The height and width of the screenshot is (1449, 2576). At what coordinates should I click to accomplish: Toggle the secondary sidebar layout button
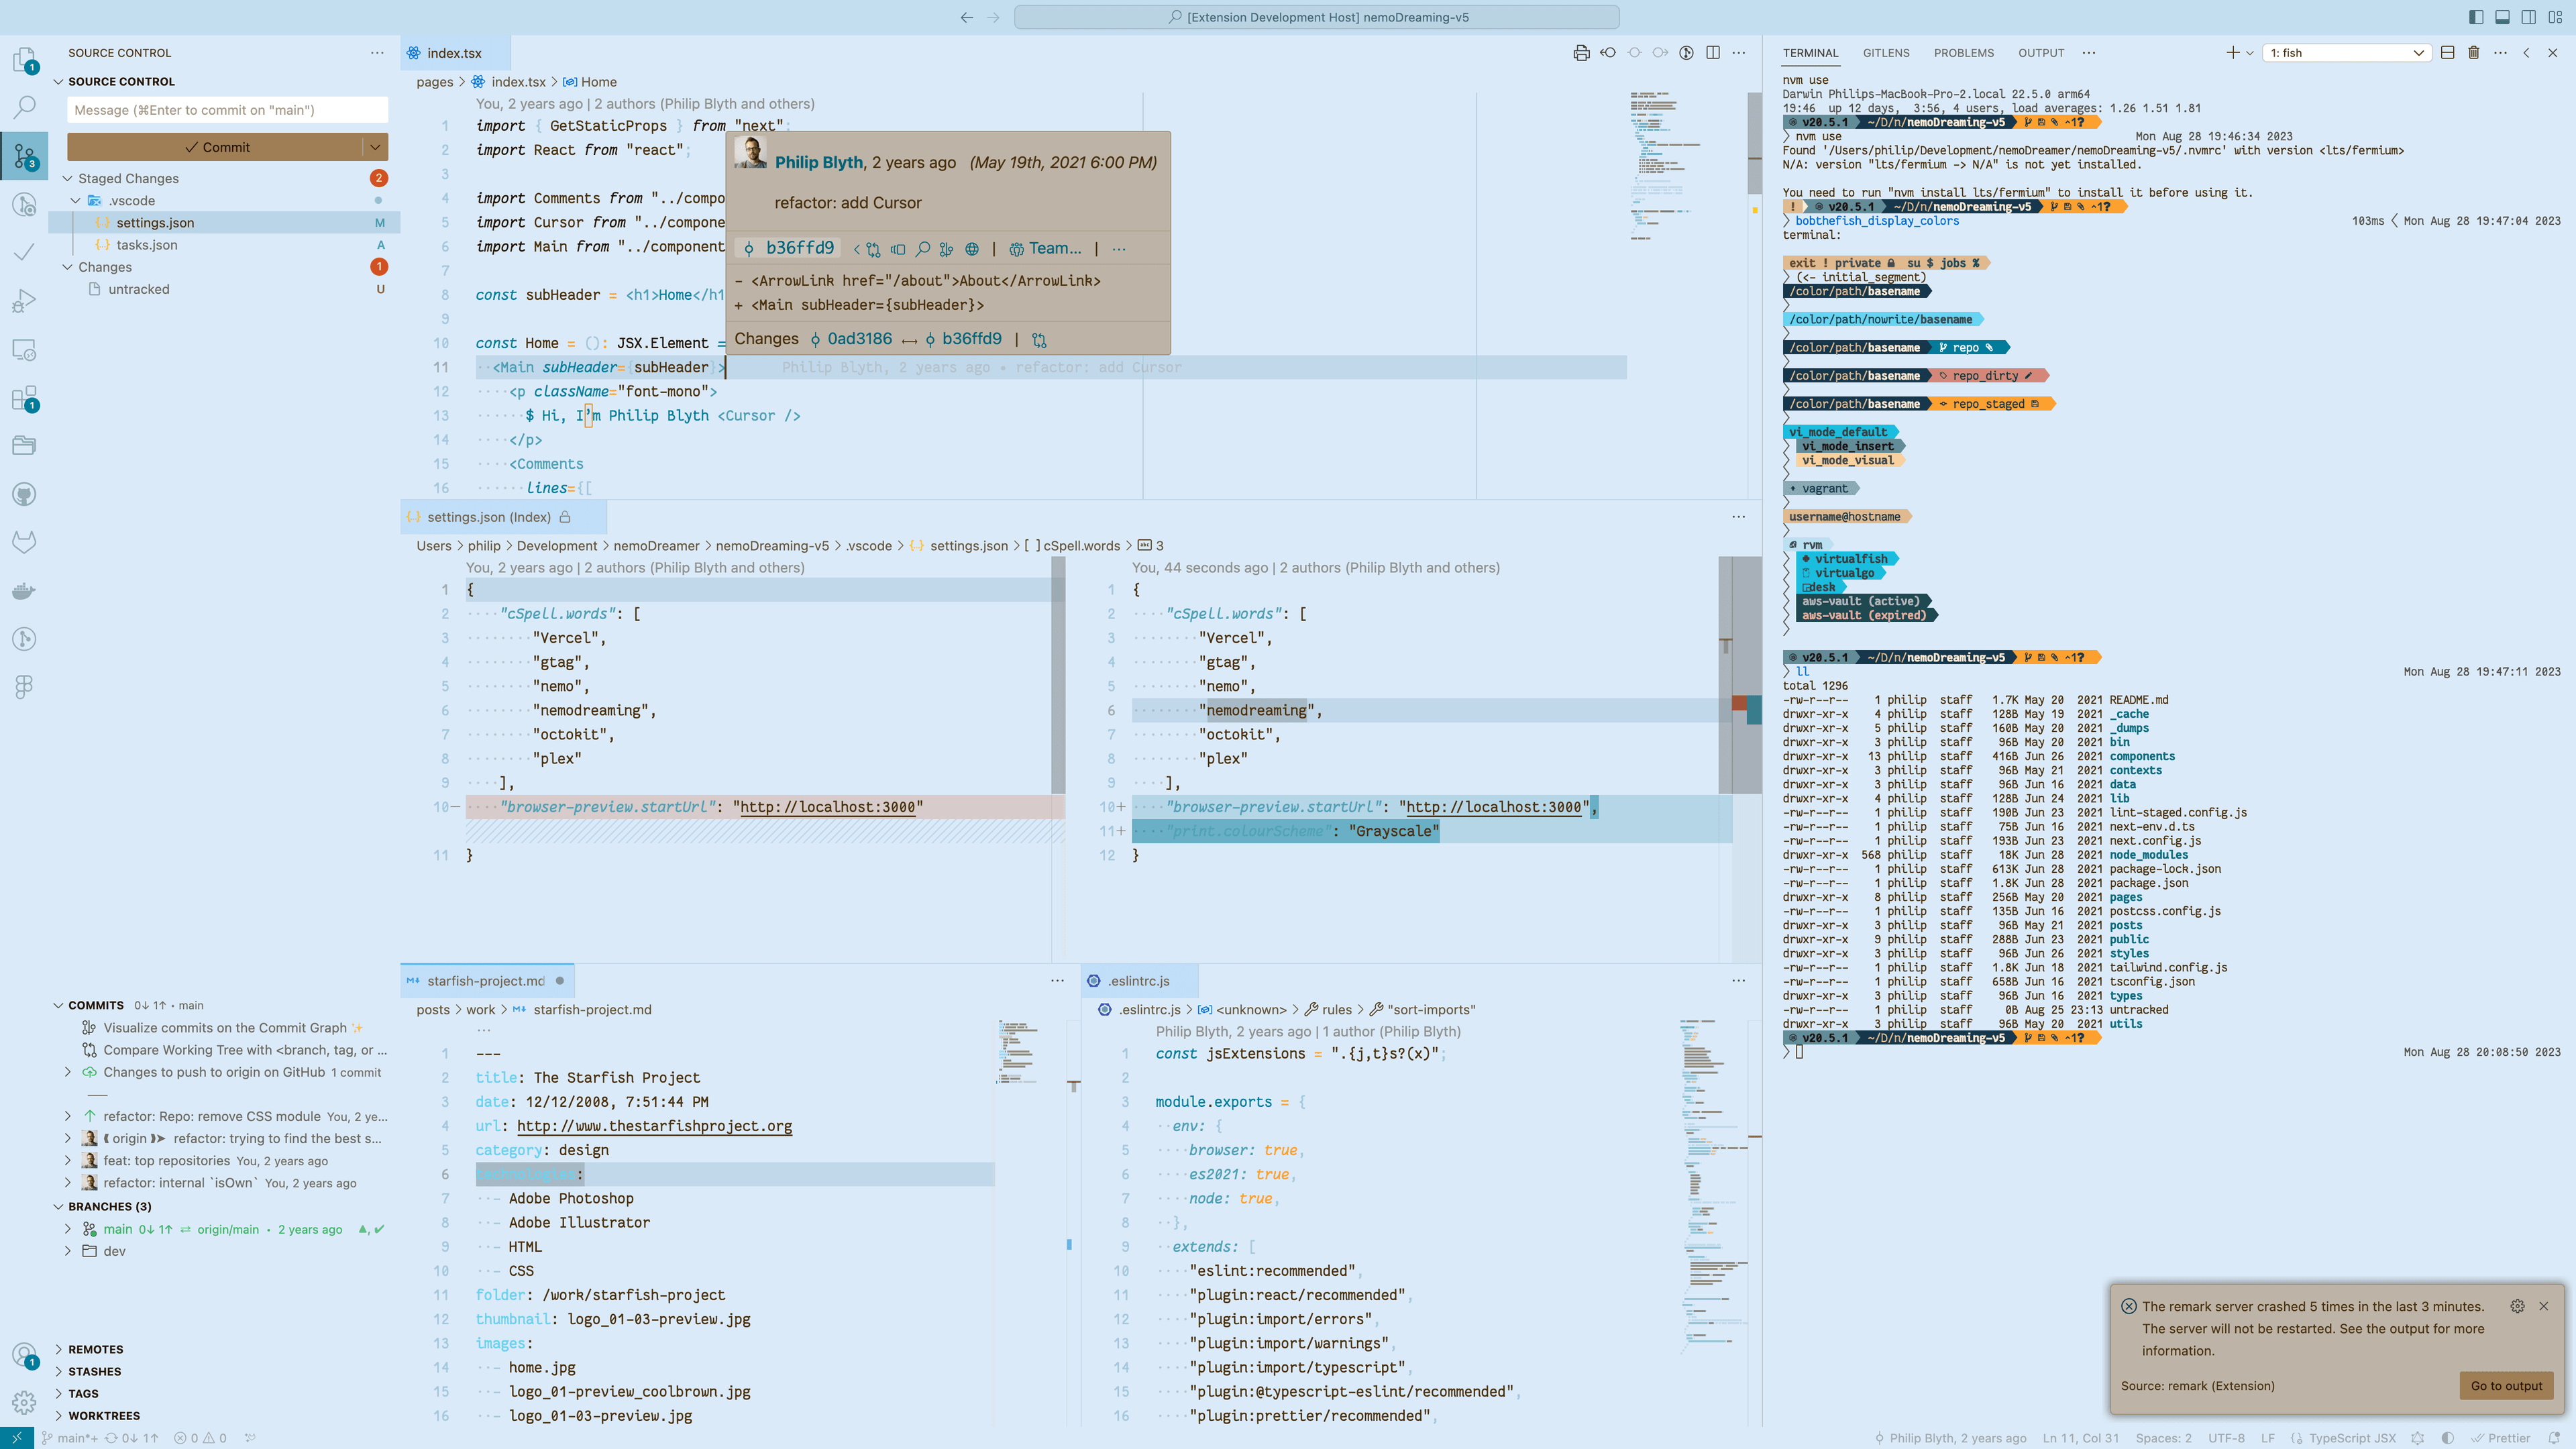click(x=2528, y=17)
